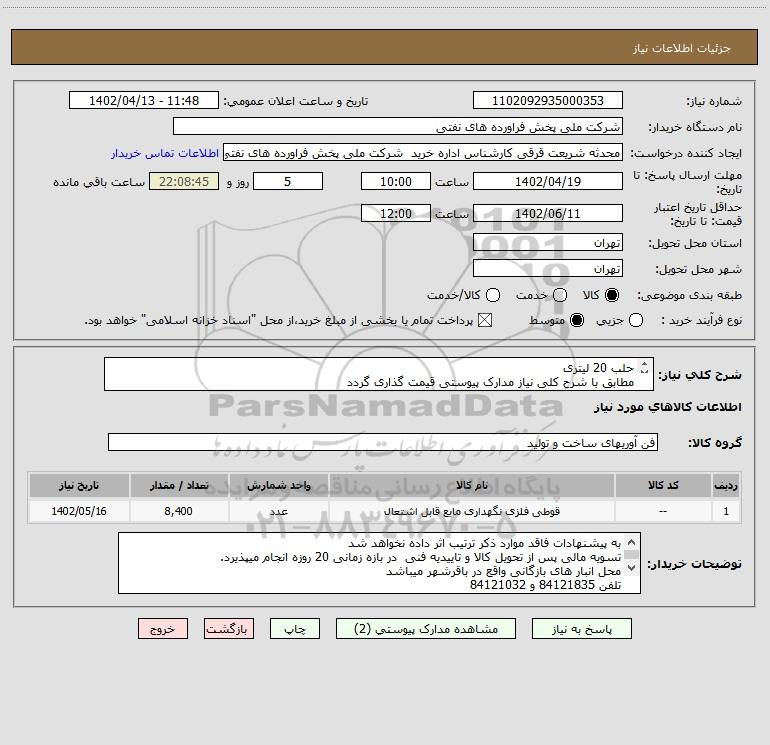Click the remaining time field 22:08:45
The height and width of the screenshot is (745, 770).
pos(184,181)
